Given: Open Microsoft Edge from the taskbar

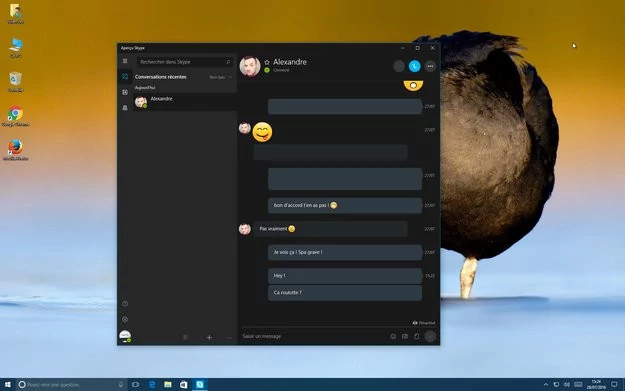Looking at the screenshot, I should 152,385.
